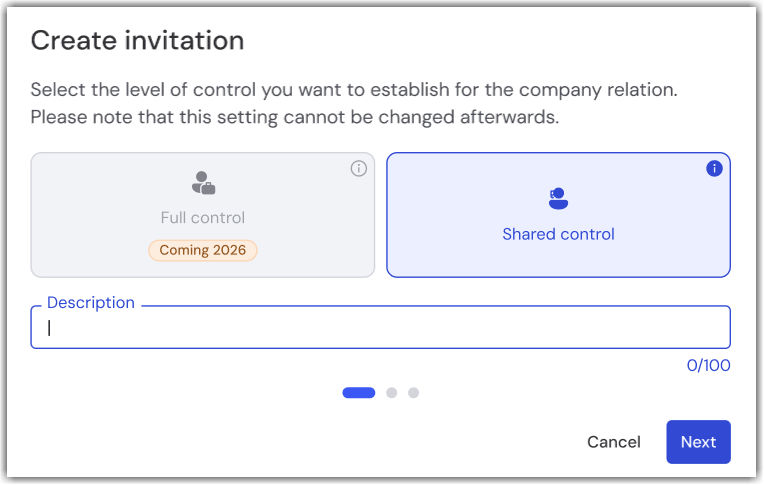Jump to the third step dot

pos(414,393)
